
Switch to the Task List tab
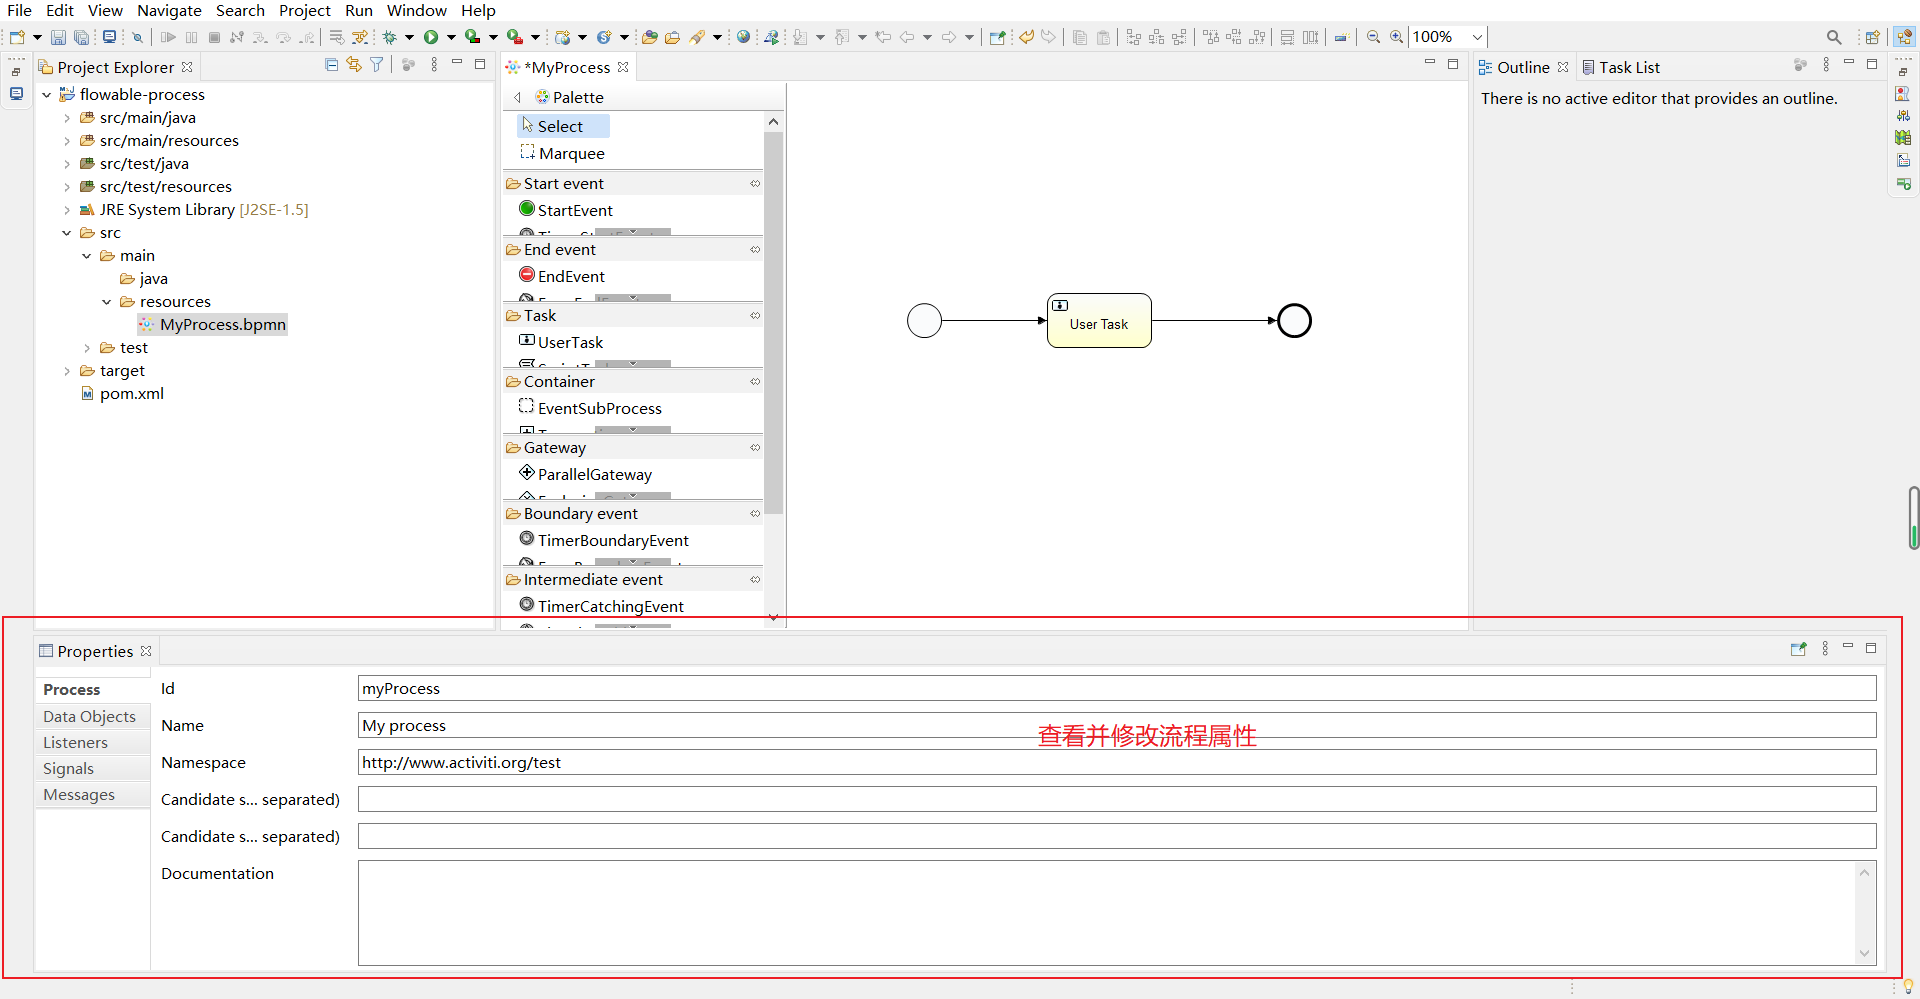[1629, 67]
